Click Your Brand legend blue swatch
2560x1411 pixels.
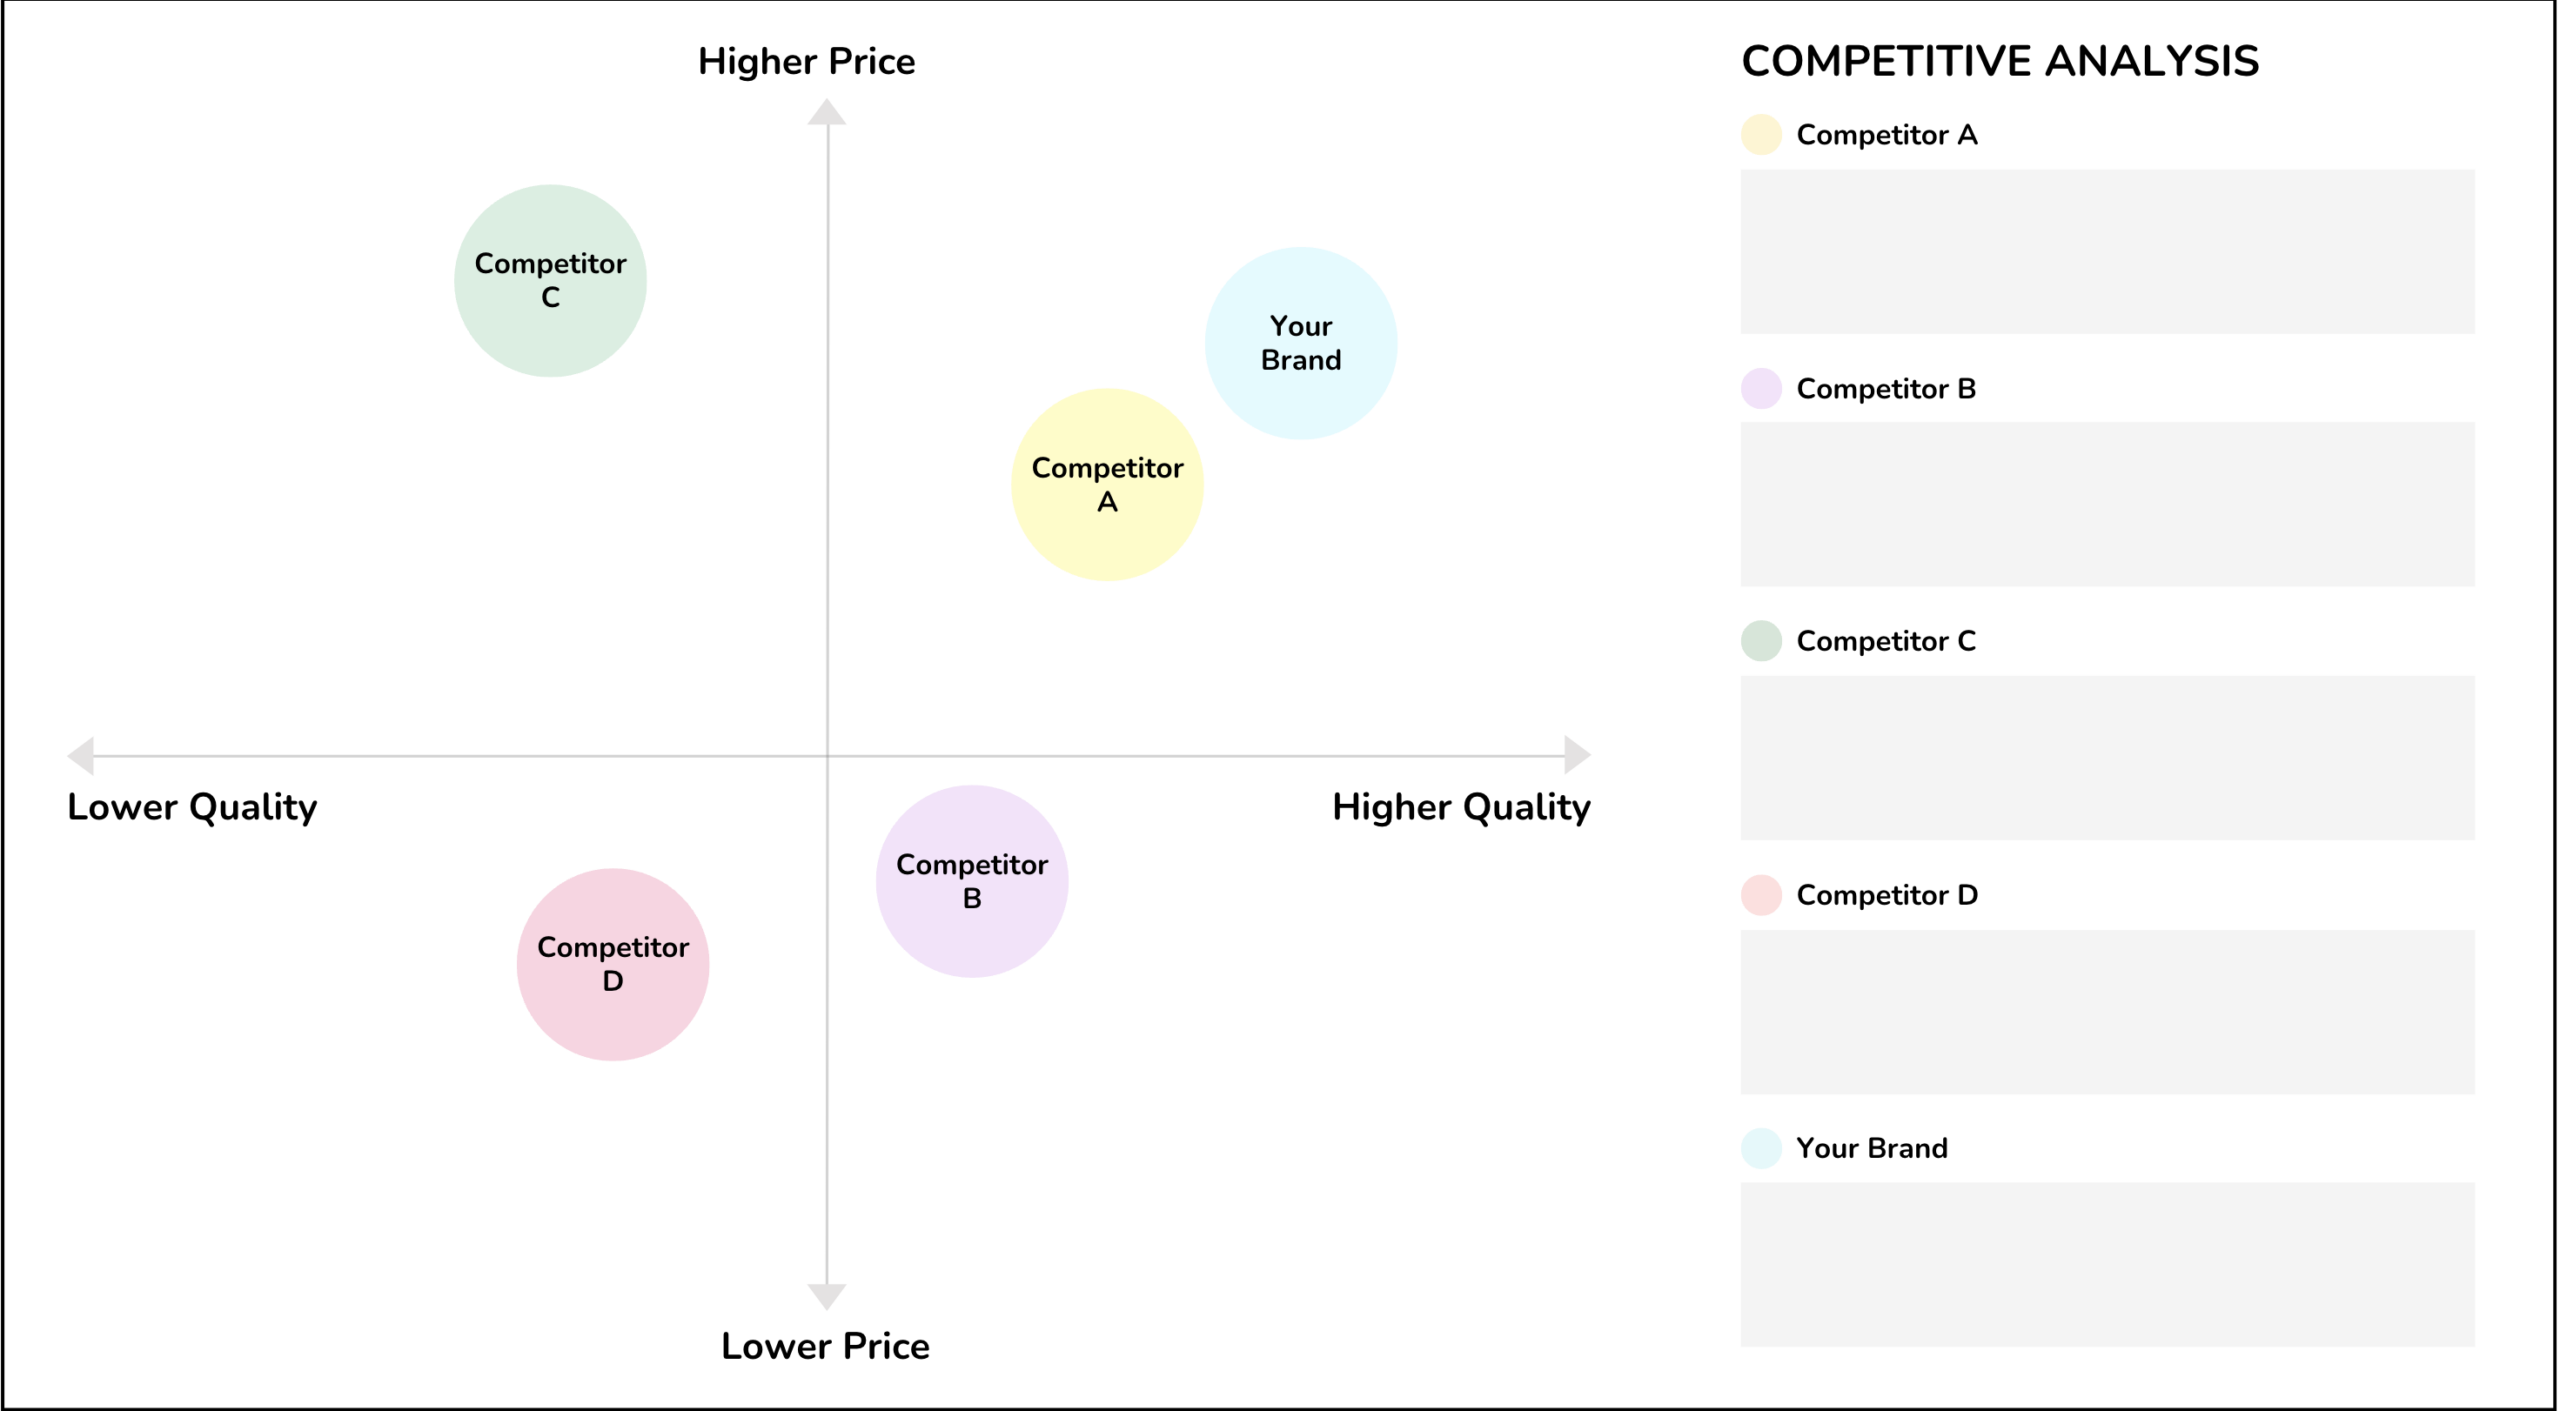tap(1761, 1148)
